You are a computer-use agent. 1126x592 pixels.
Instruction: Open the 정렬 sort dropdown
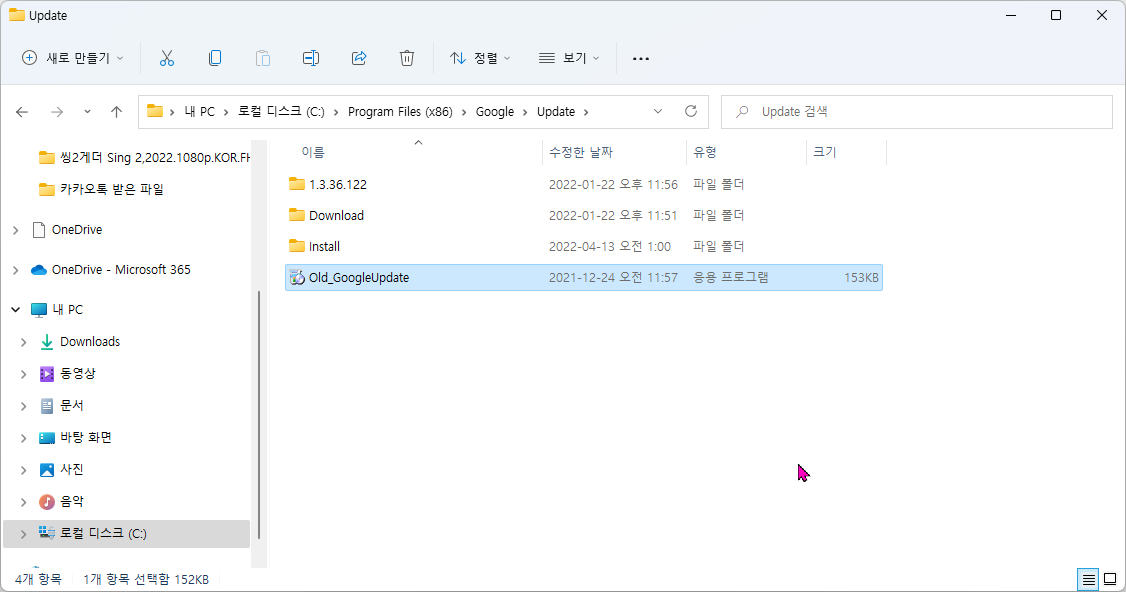coord(480,58)
